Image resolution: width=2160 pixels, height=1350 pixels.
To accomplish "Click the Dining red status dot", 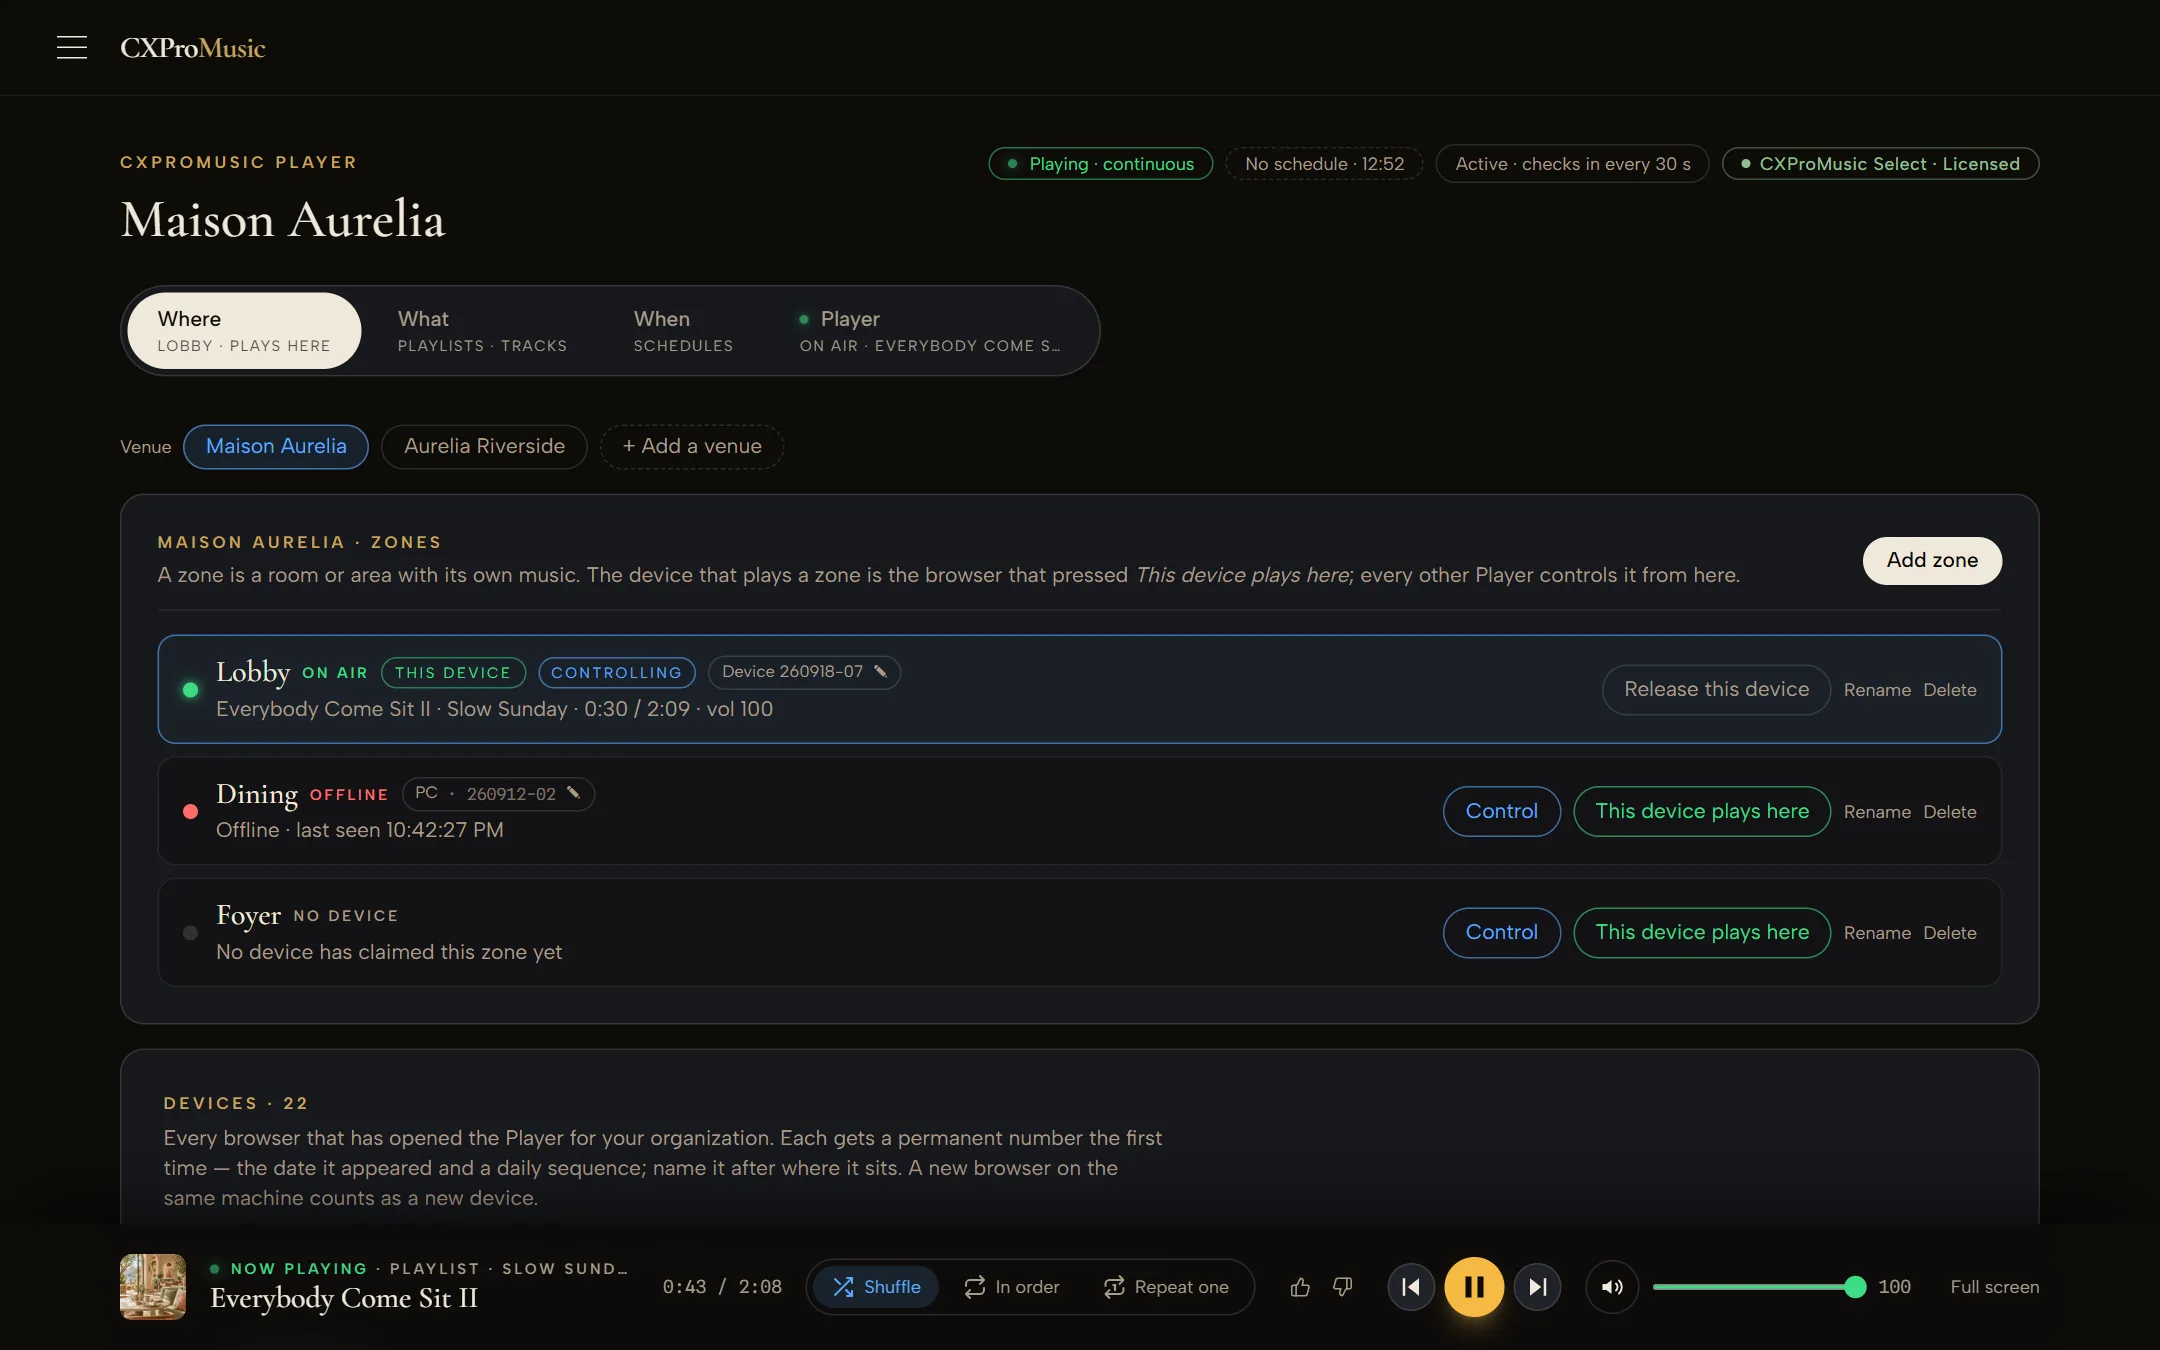I will [190, 812].
